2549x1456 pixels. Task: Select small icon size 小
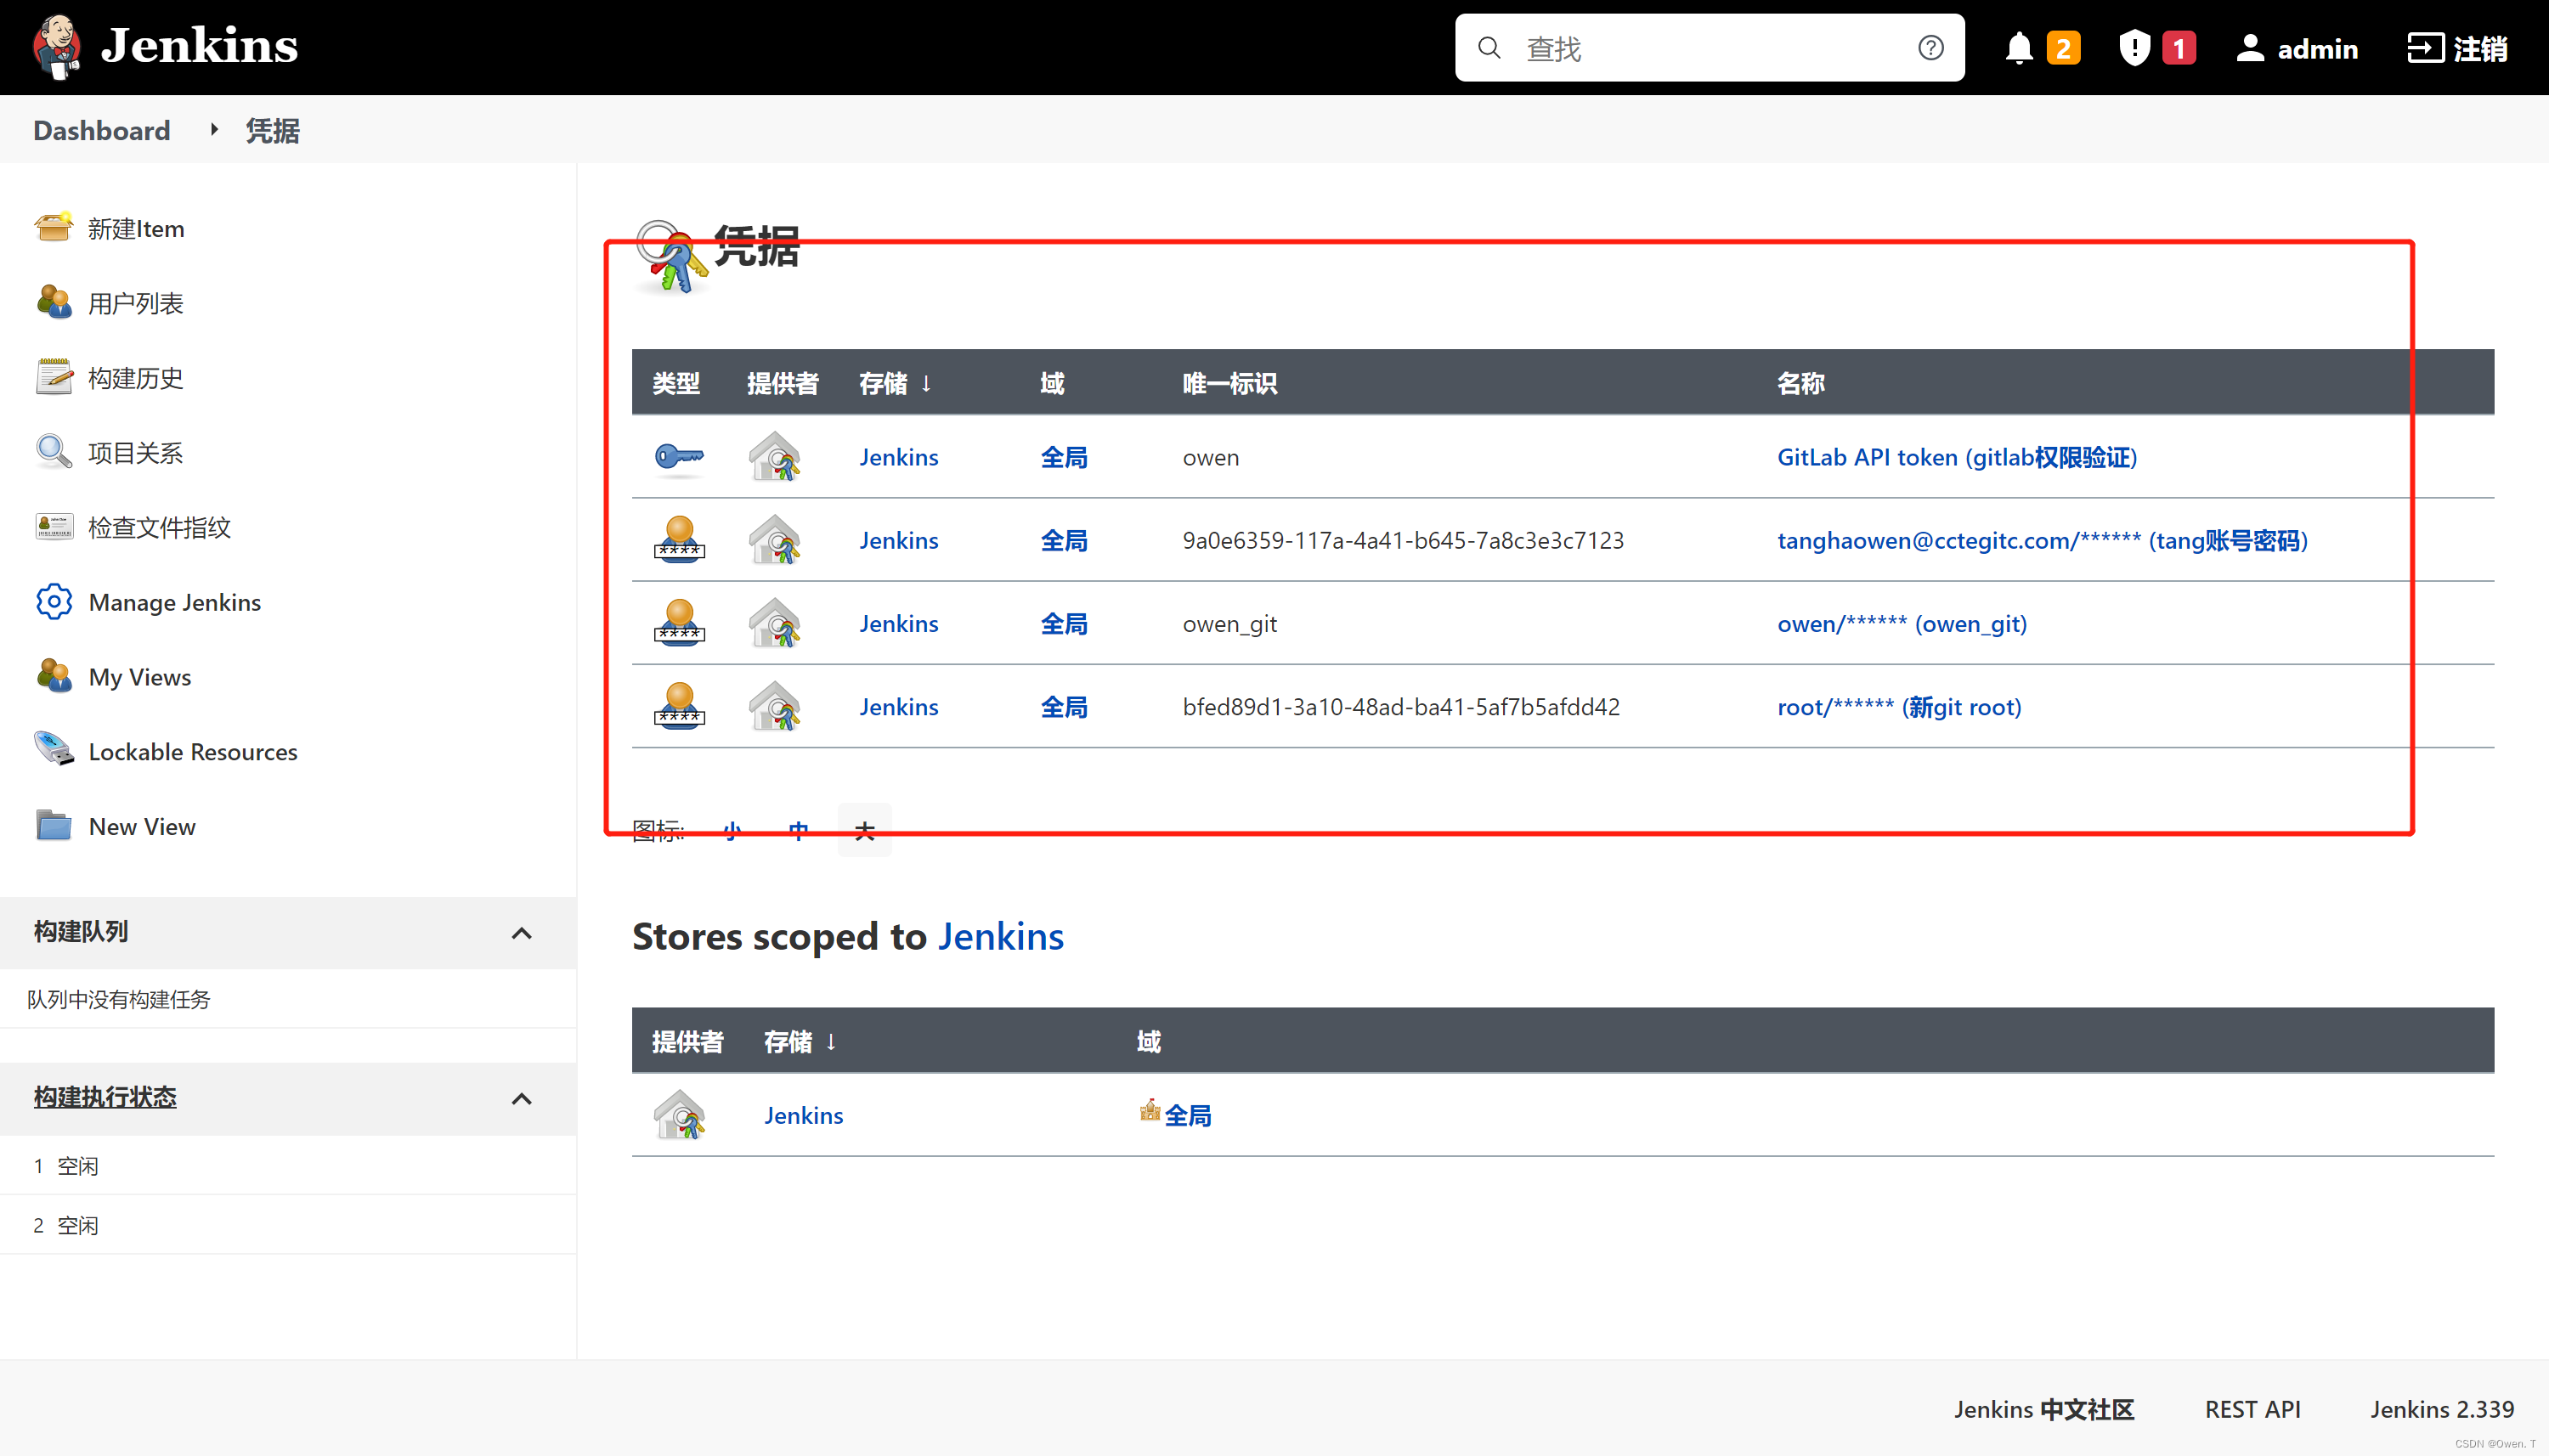coord(732,830)
